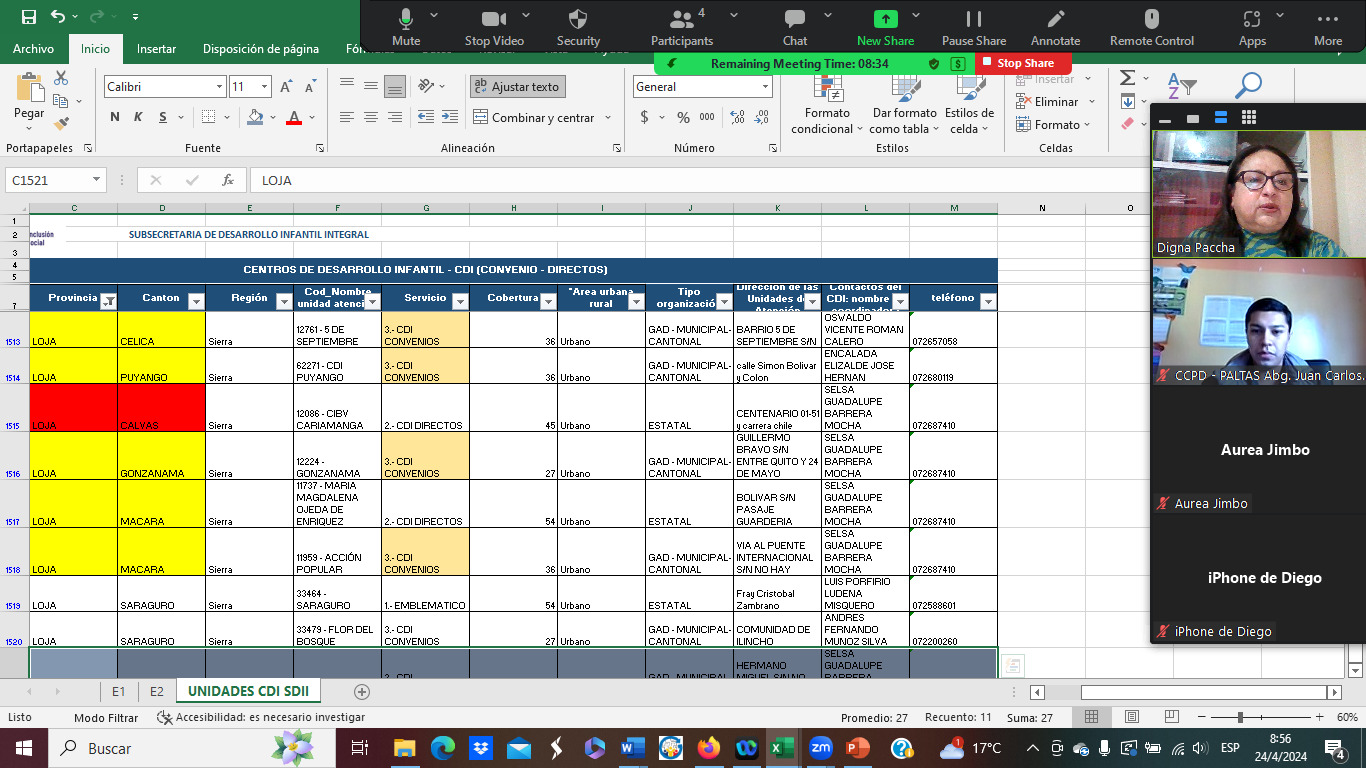Open the AutoSum sigma icon
The height and width of the screenshot is (768, 1366).
[1127, 78]
